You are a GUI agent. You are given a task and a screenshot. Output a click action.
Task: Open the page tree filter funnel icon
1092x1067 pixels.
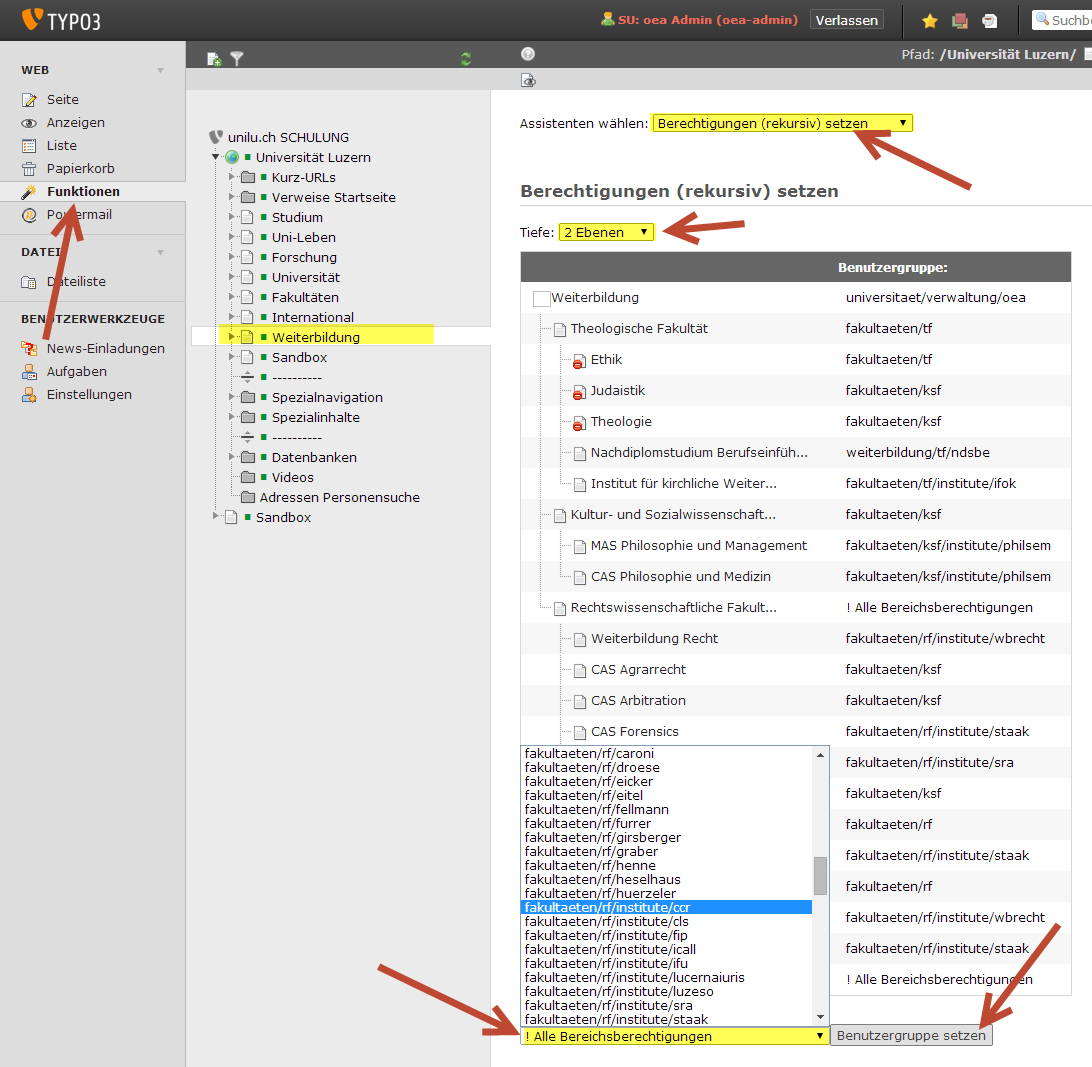coord(237,59)
